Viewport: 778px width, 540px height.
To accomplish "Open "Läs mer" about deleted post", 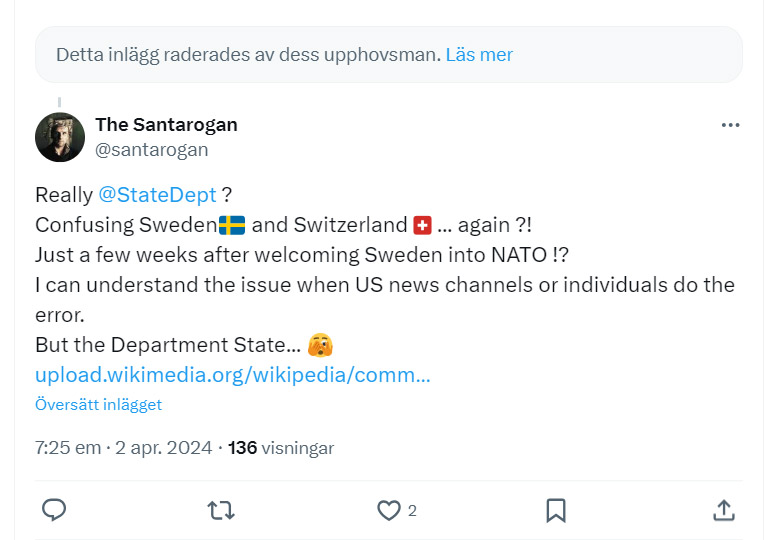I will point(479,54).
